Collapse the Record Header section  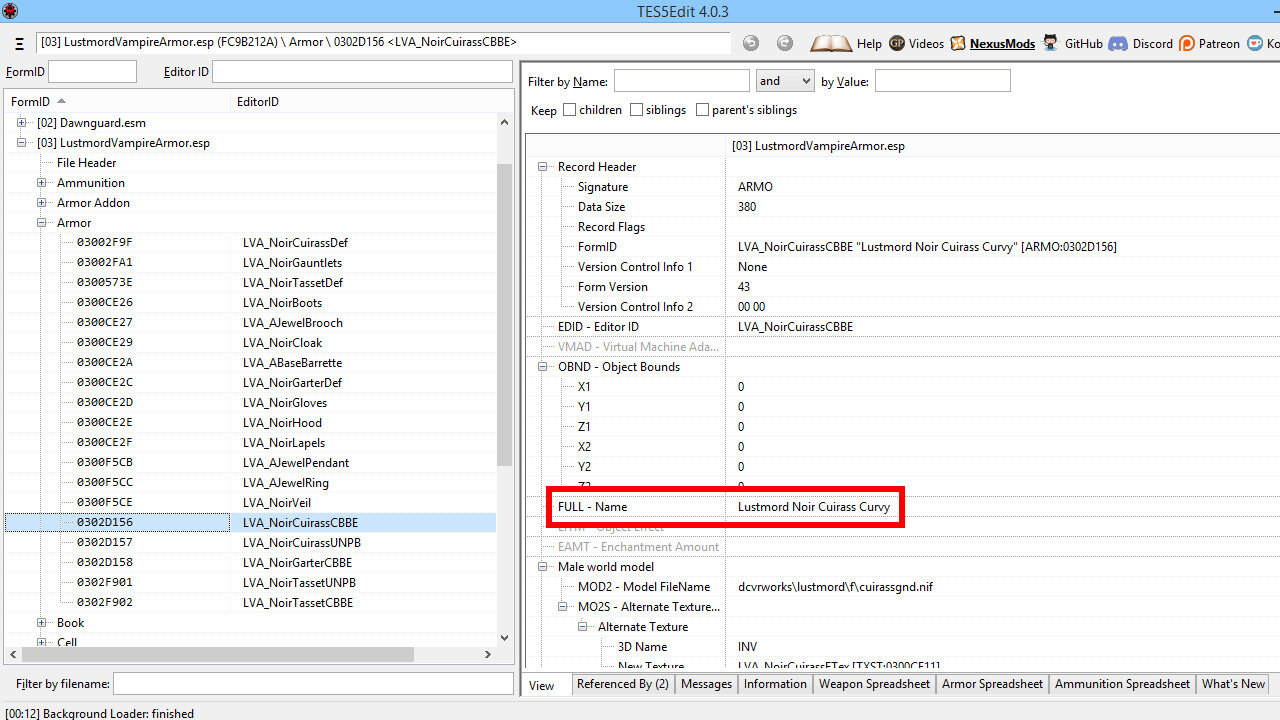tap(544, 167)
